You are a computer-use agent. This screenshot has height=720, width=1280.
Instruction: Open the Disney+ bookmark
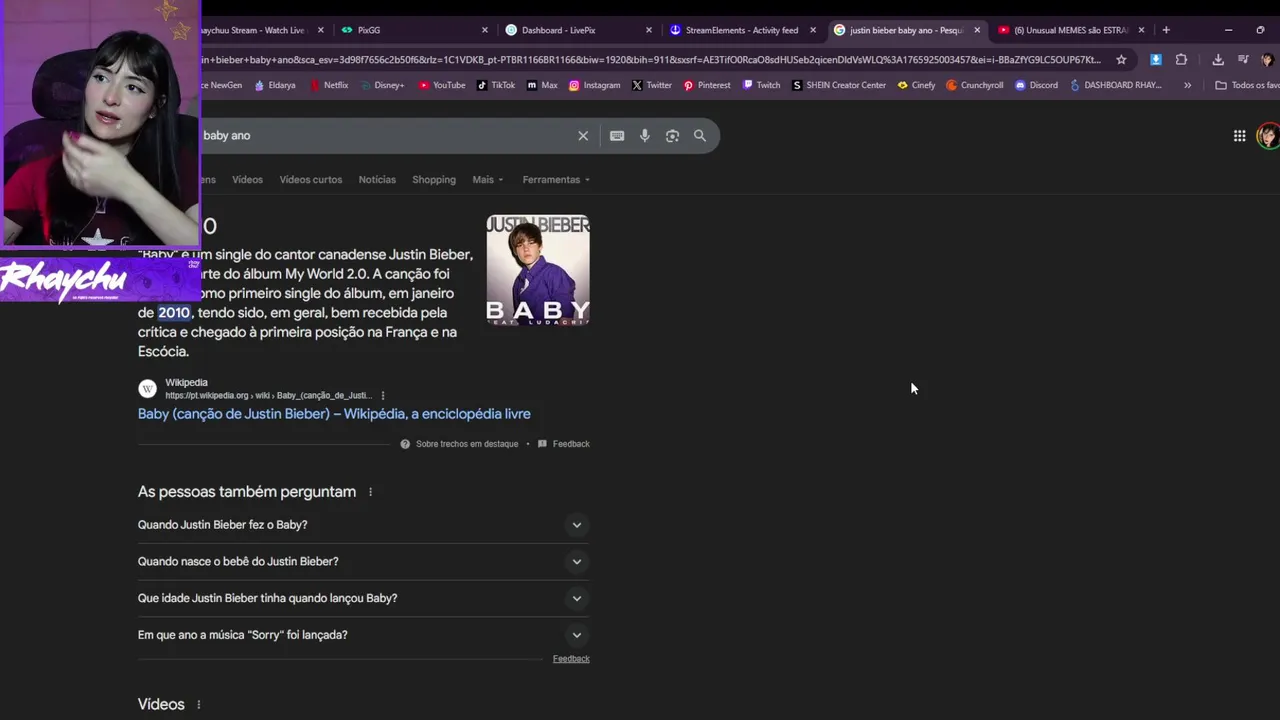[383, 86]
